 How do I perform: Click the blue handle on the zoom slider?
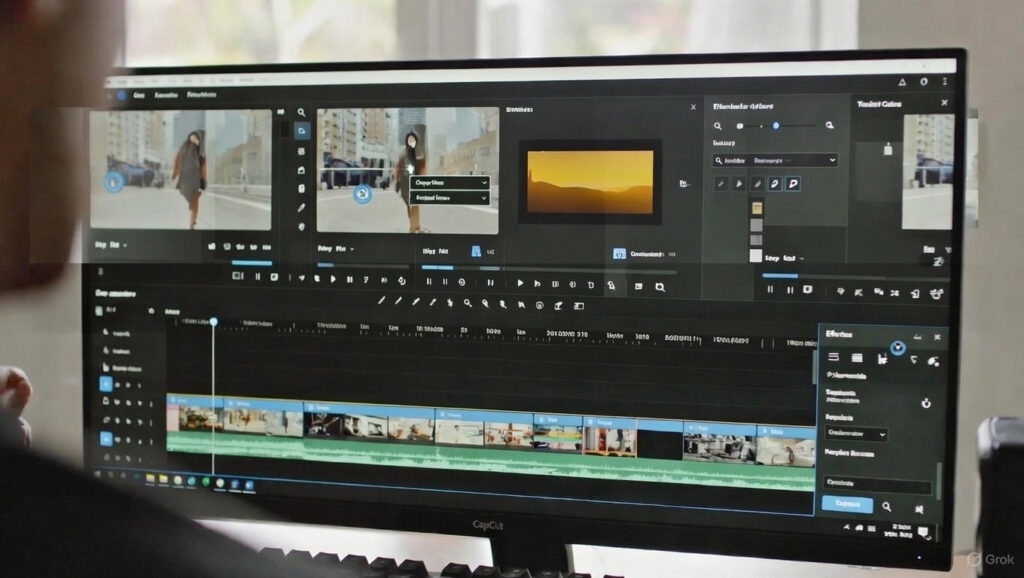776,126
